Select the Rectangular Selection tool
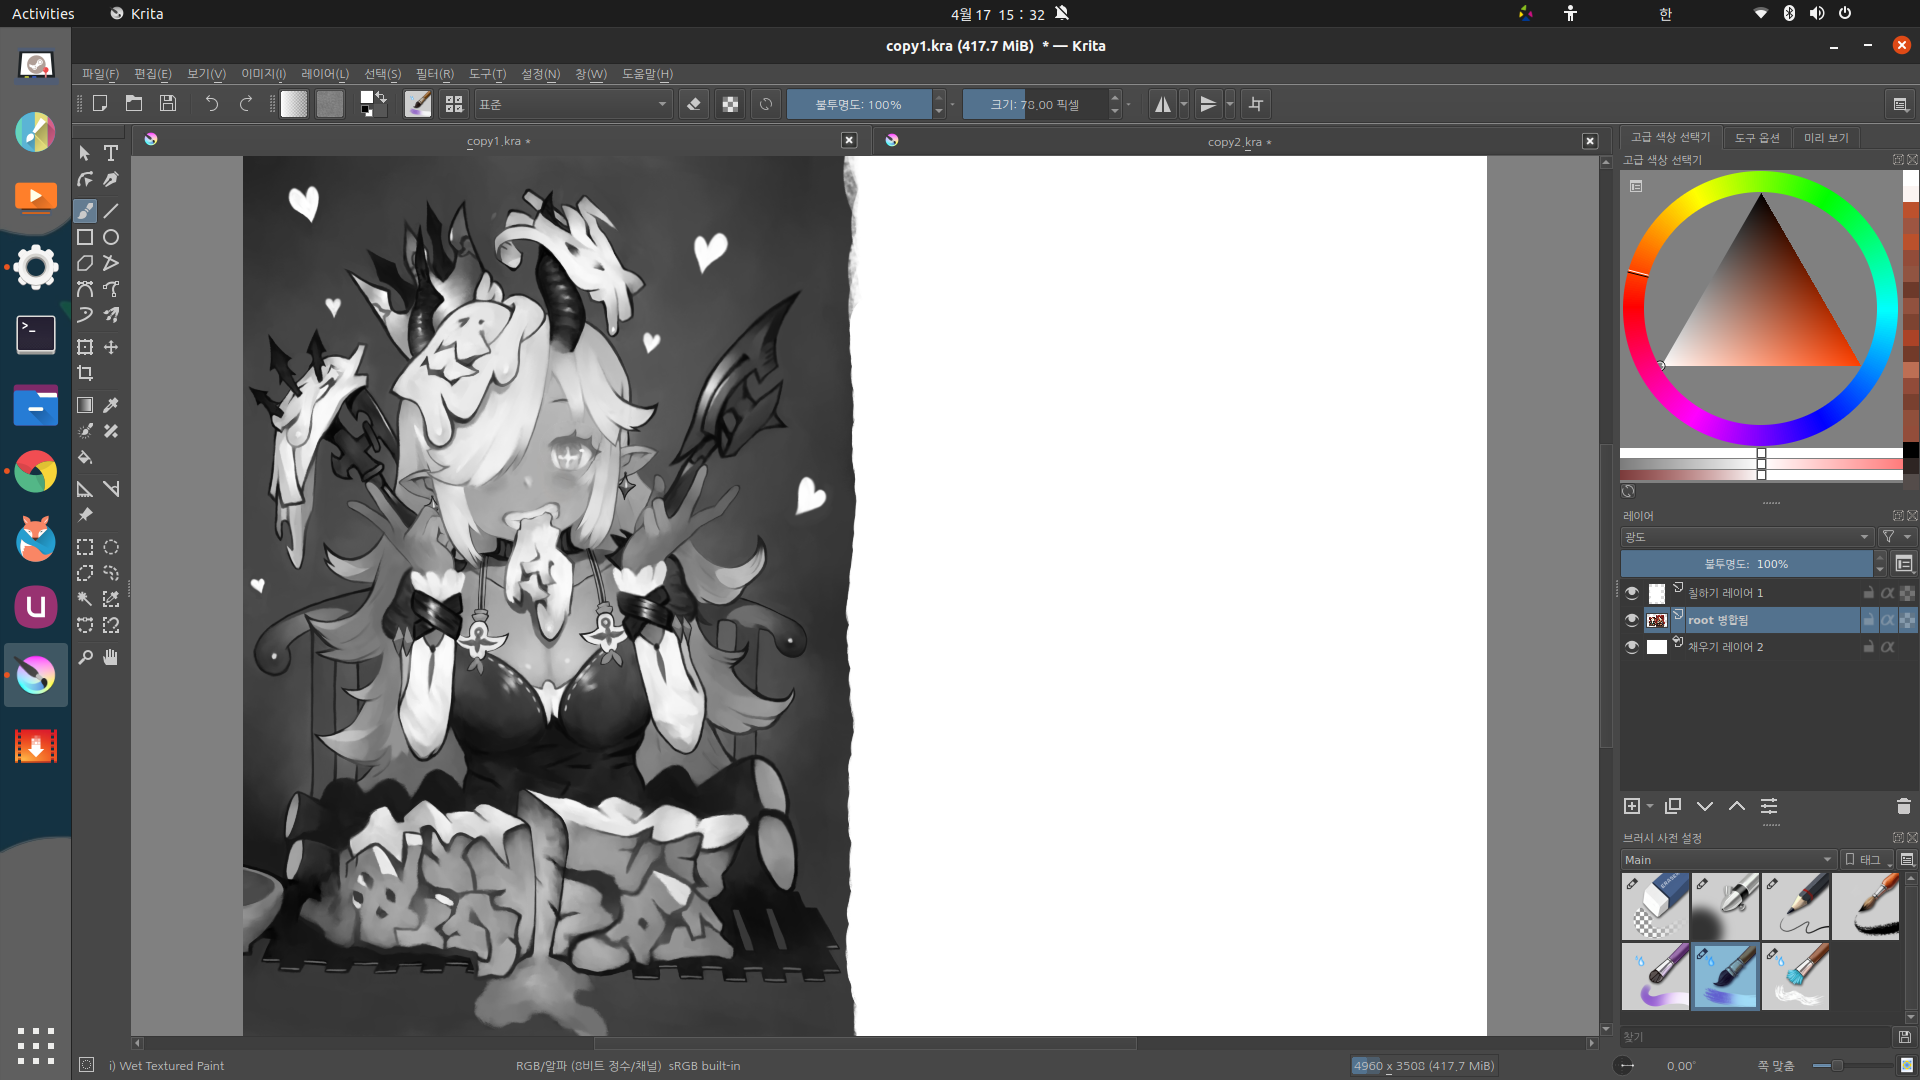1920x1080 pixels. point(85,547)
